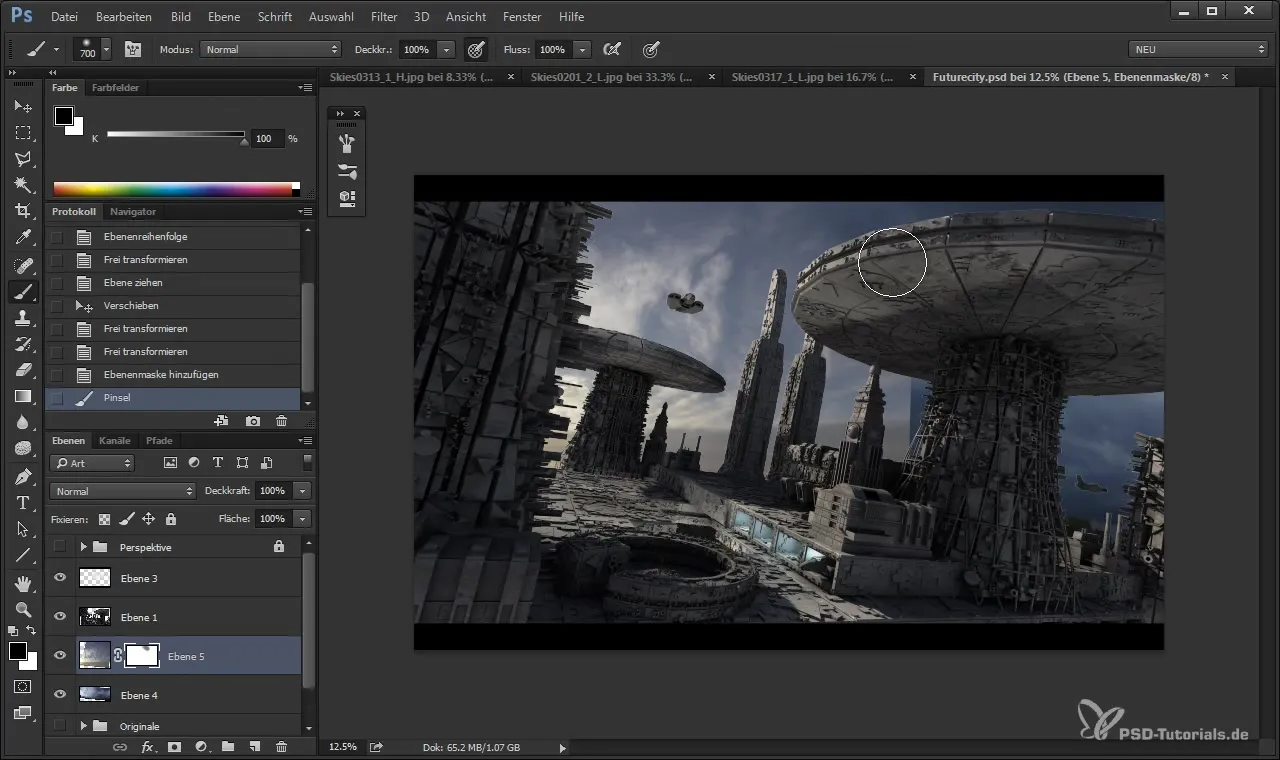
Task: Switch to the Navigator tab
Action: pyautogui.click(x=133, y=212)
